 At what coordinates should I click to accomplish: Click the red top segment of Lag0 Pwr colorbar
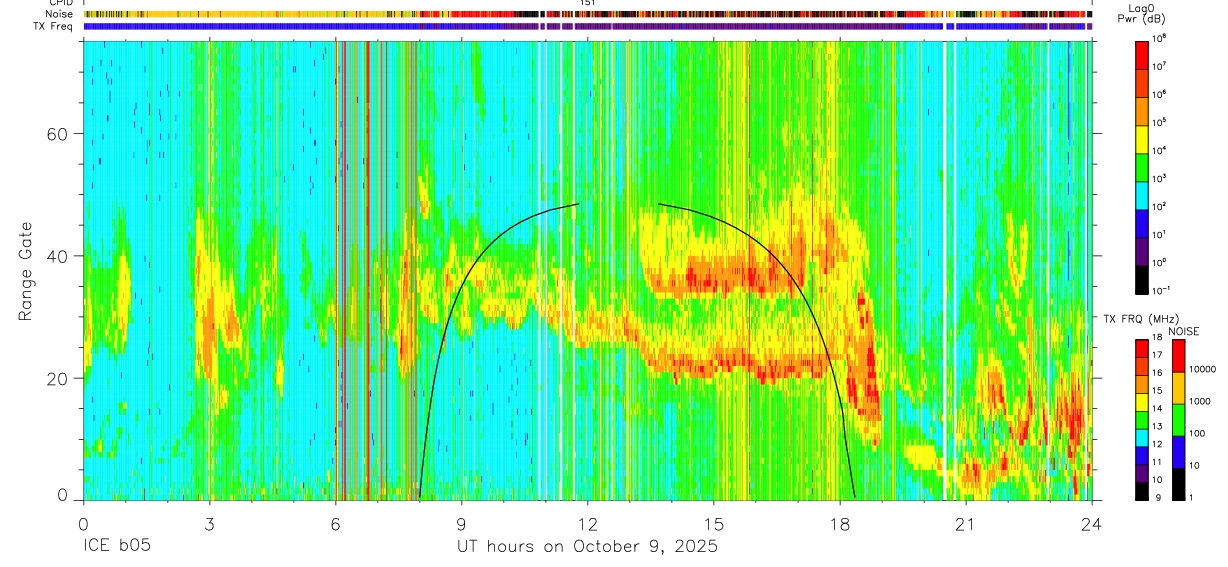tap(1142, 55)
